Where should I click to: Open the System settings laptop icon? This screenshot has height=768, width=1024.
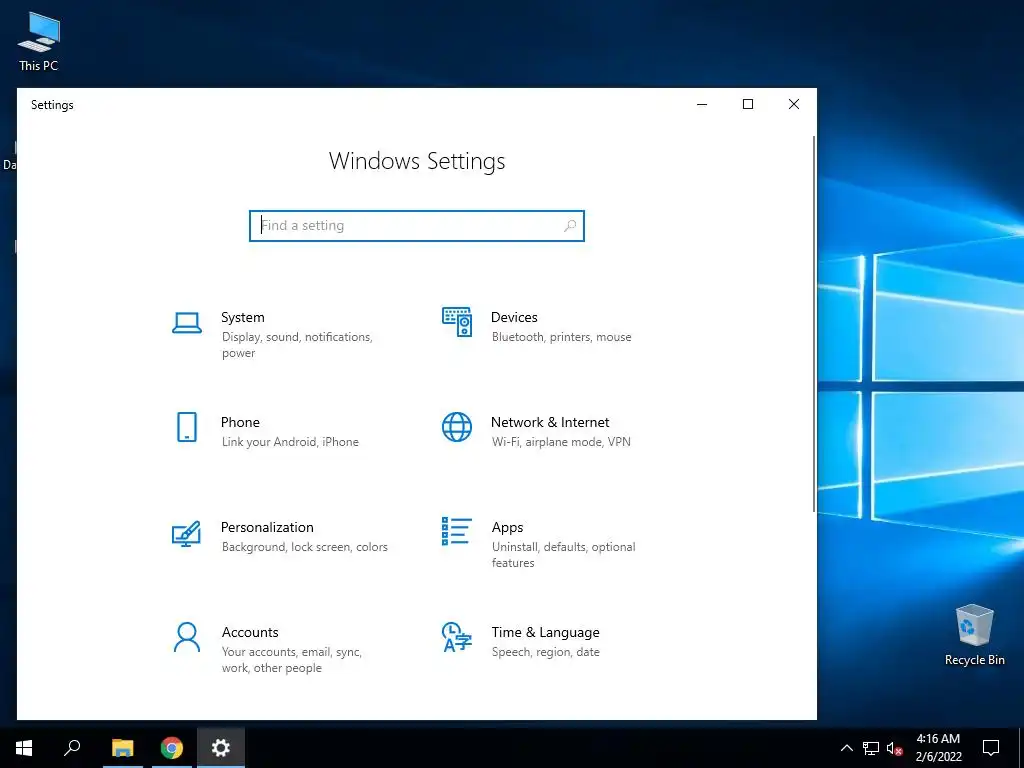point(187,323)
